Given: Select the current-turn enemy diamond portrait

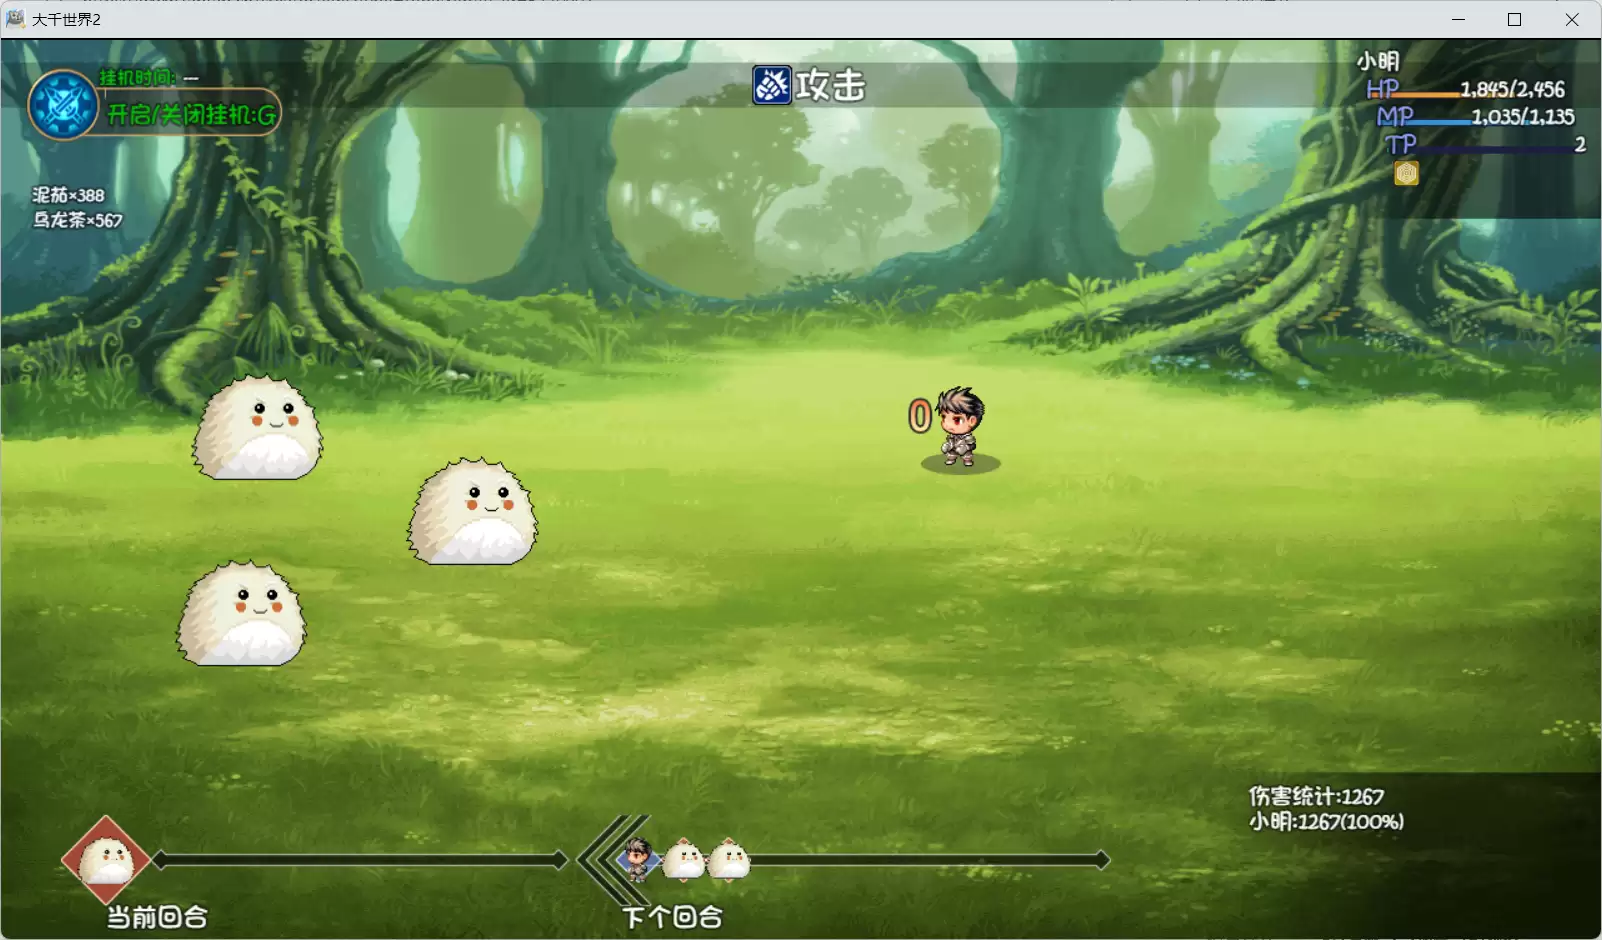Looking at the screenshot, I should pos(106,860).
